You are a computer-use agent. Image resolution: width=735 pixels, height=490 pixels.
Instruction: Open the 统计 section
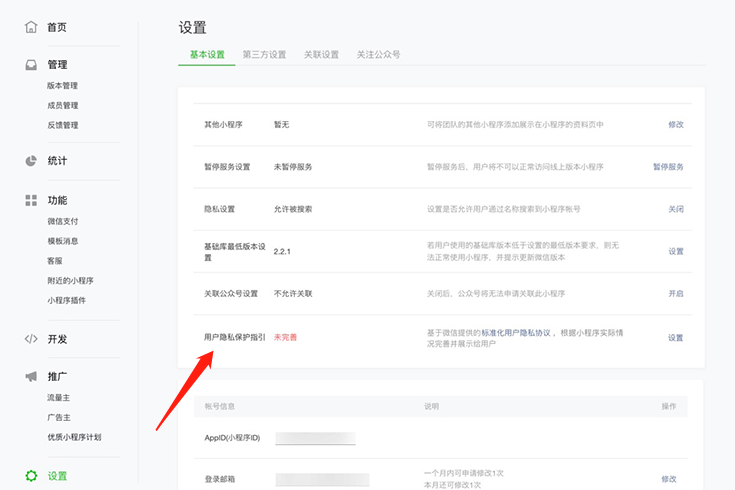57,161
